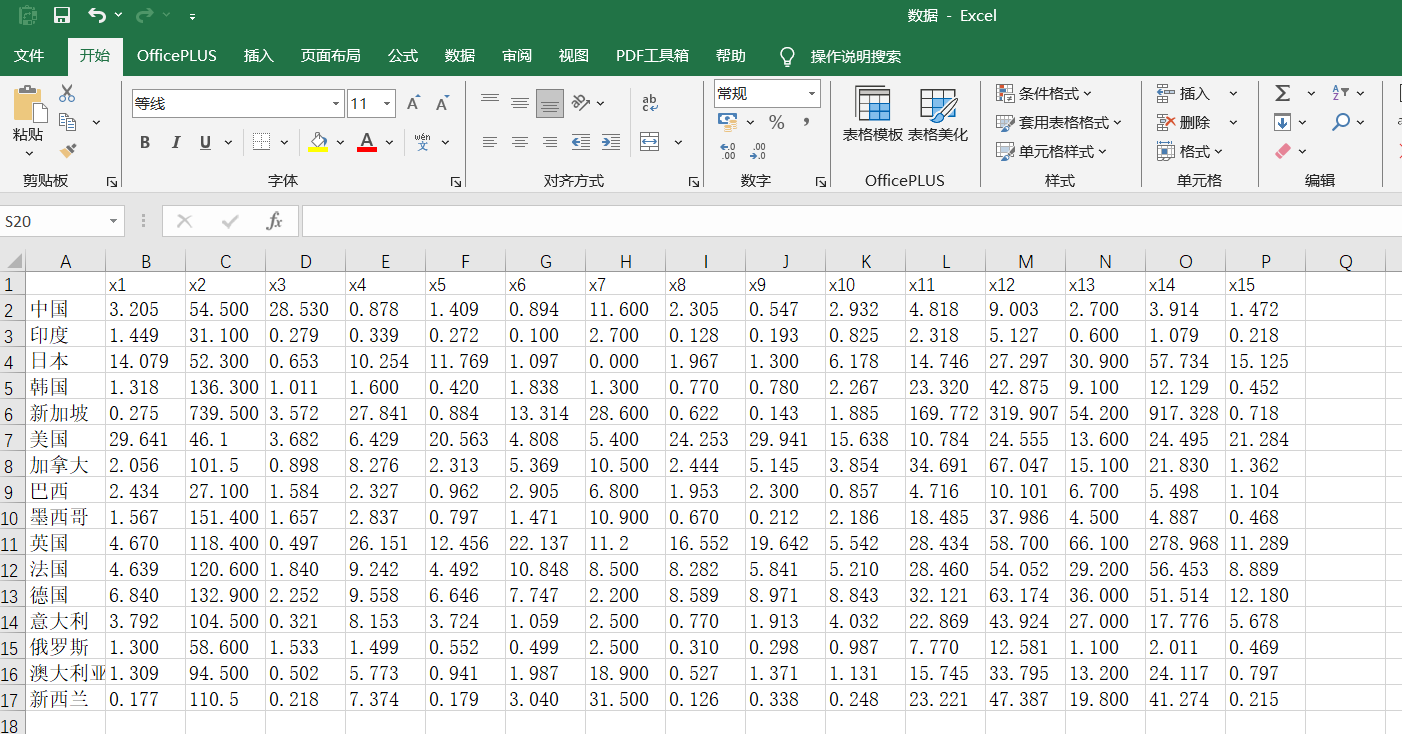Apply the yellow fill color swatch
This screenshot has width=1402, height=734.
tap(318, 142)
